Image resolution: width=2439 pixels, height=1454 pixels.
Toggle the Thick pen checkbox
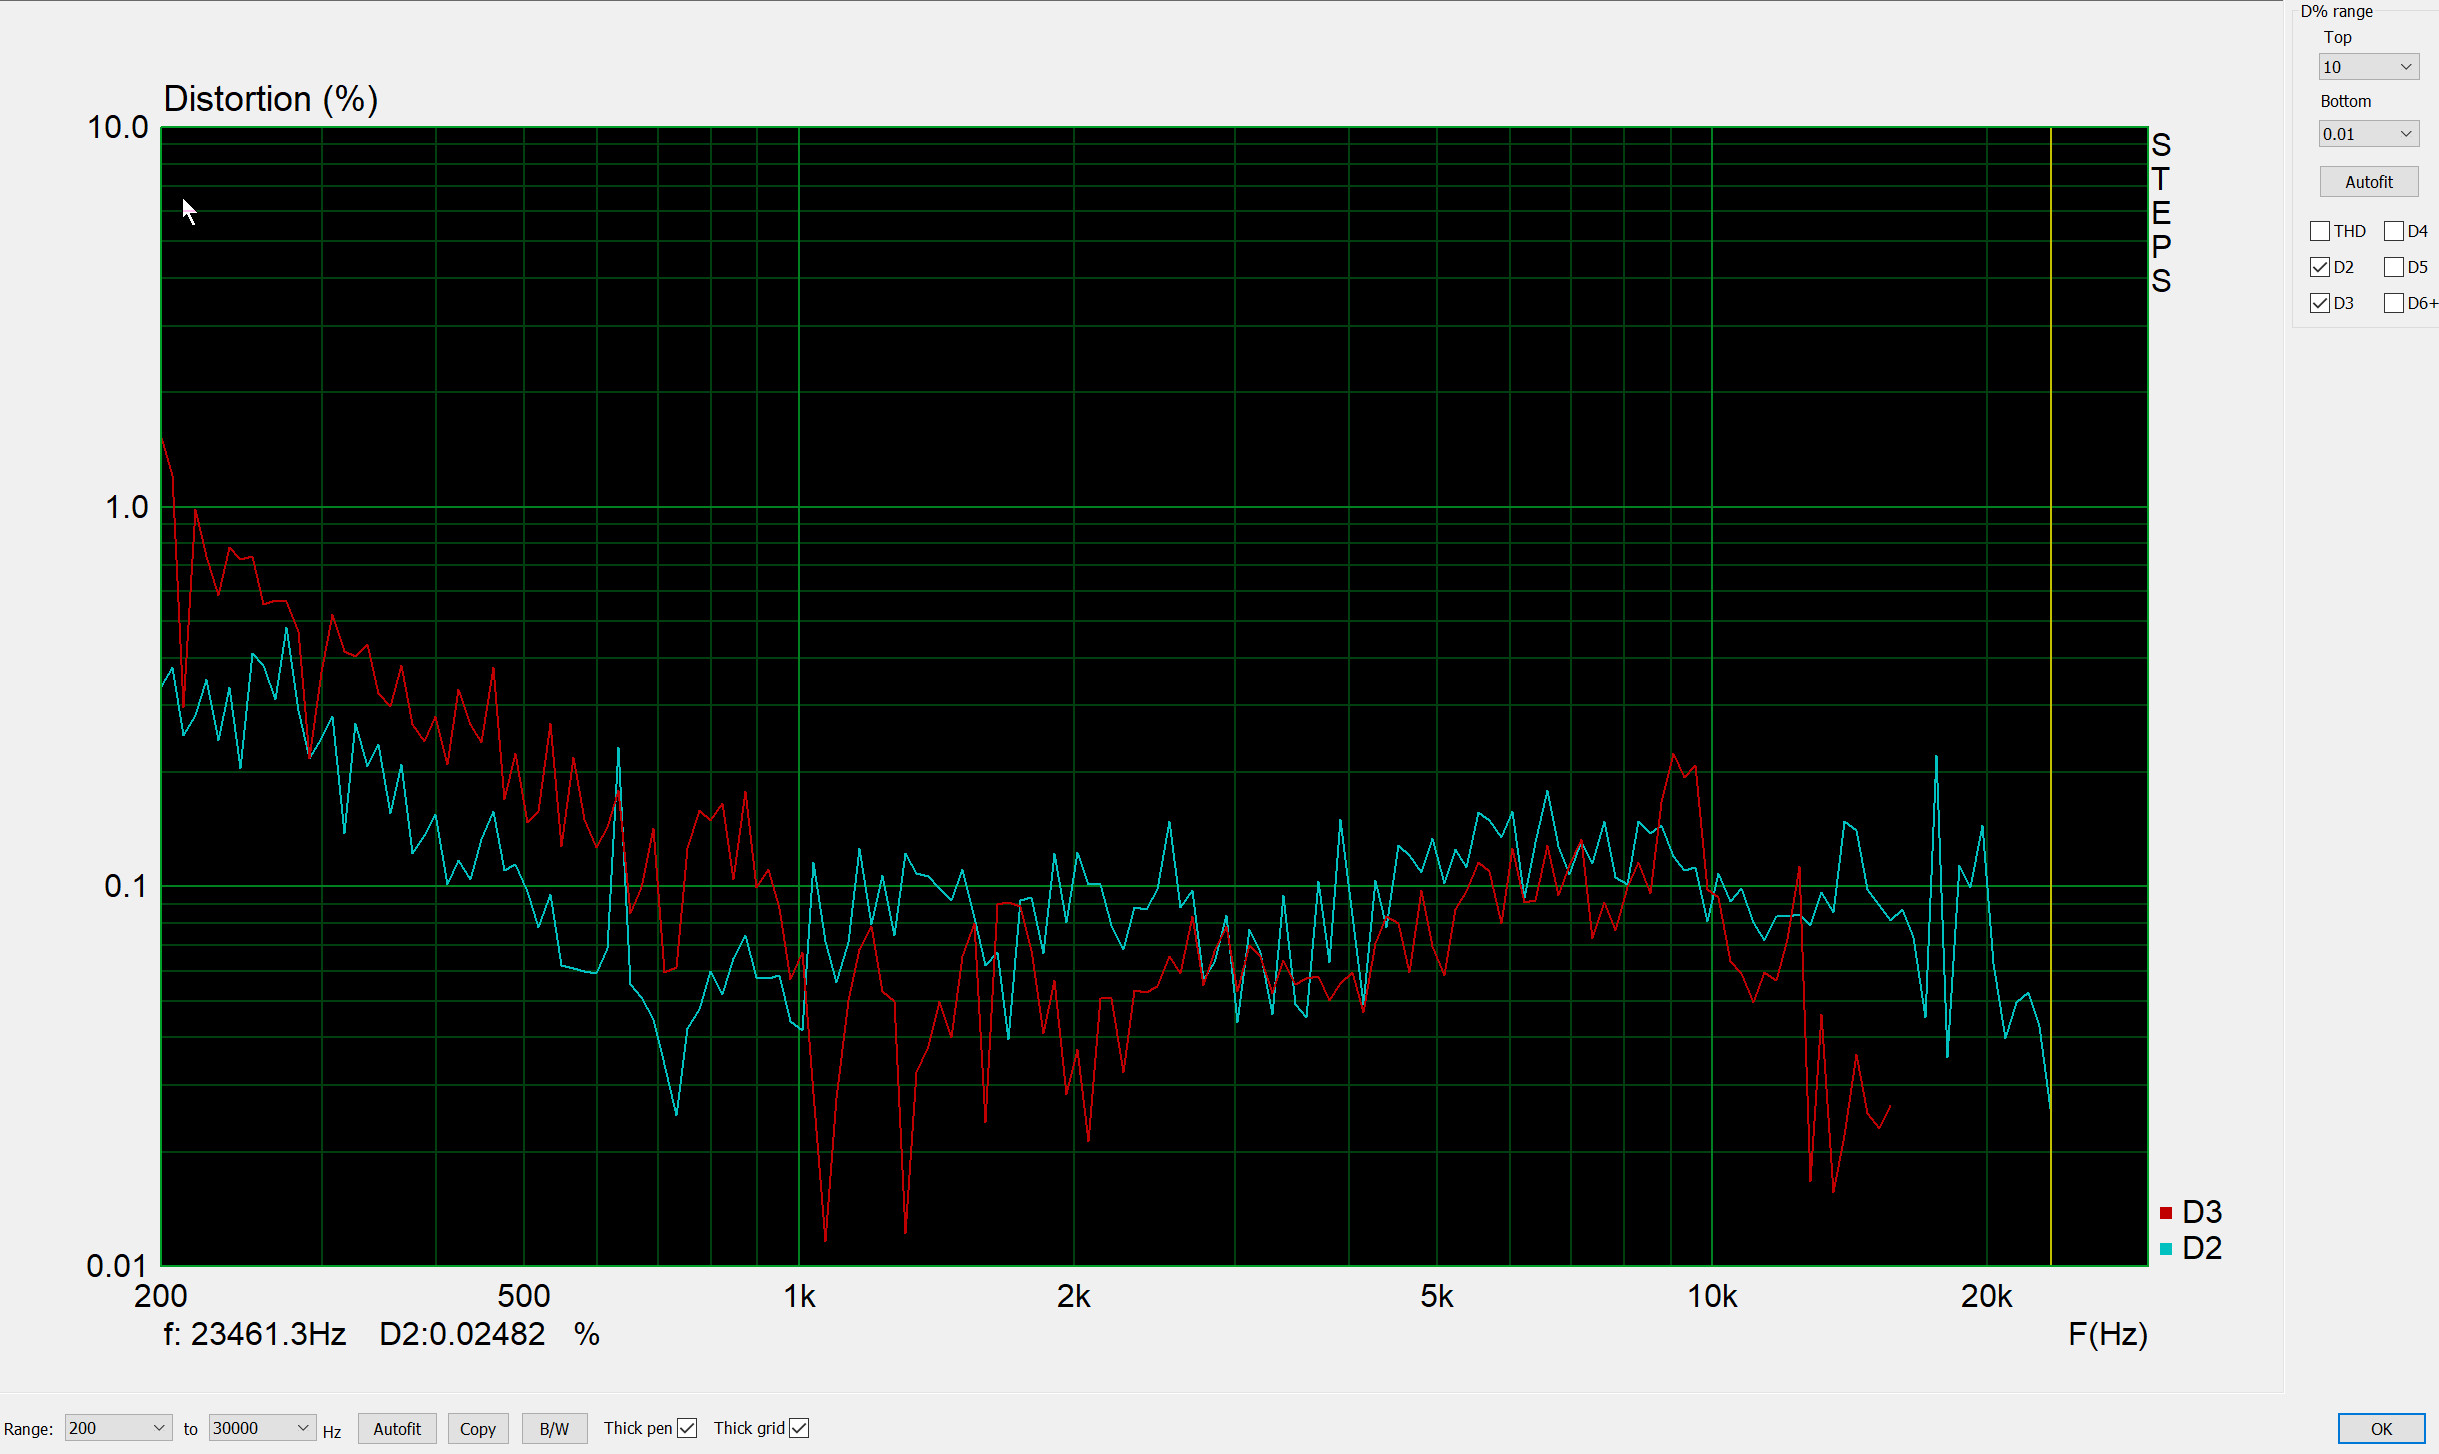tap(687, 1428)
